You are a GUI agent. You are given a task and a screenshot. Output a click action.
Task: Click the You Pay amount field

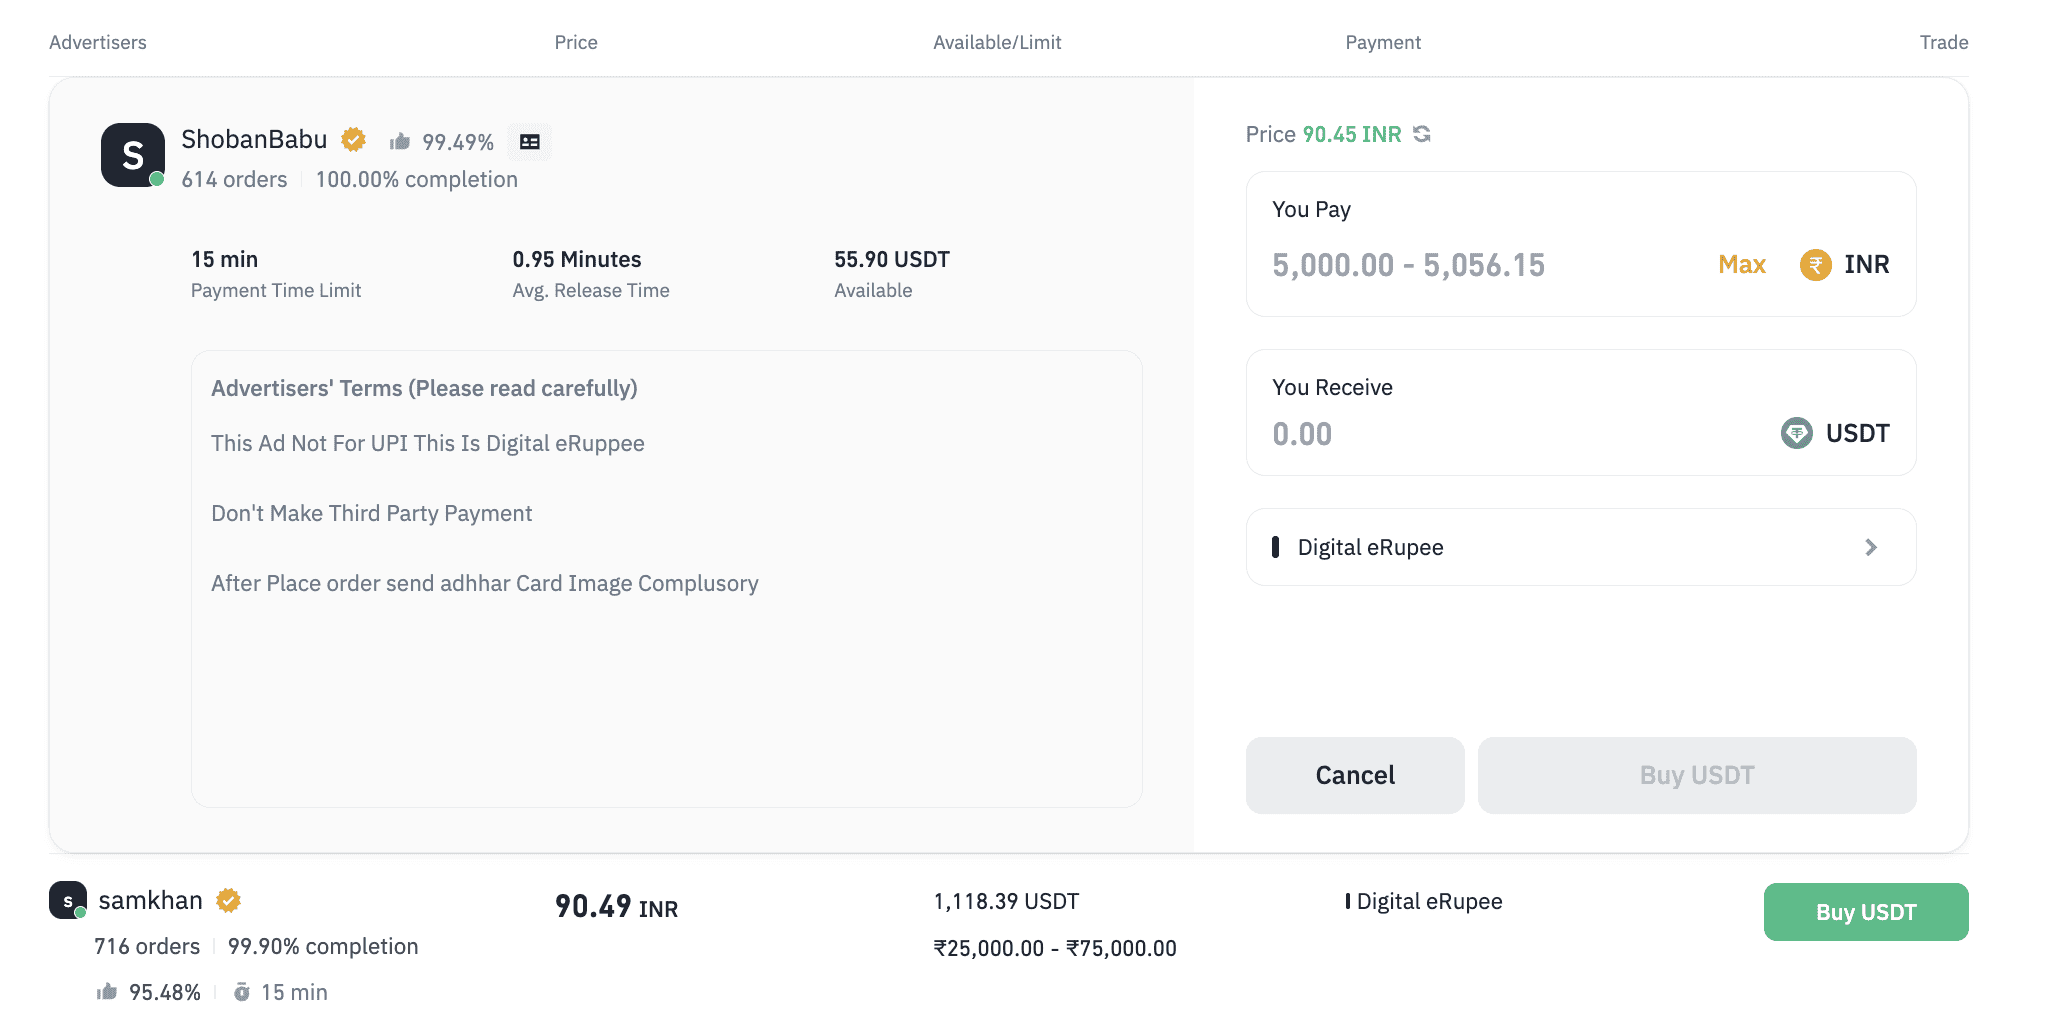pos(1480,265)
